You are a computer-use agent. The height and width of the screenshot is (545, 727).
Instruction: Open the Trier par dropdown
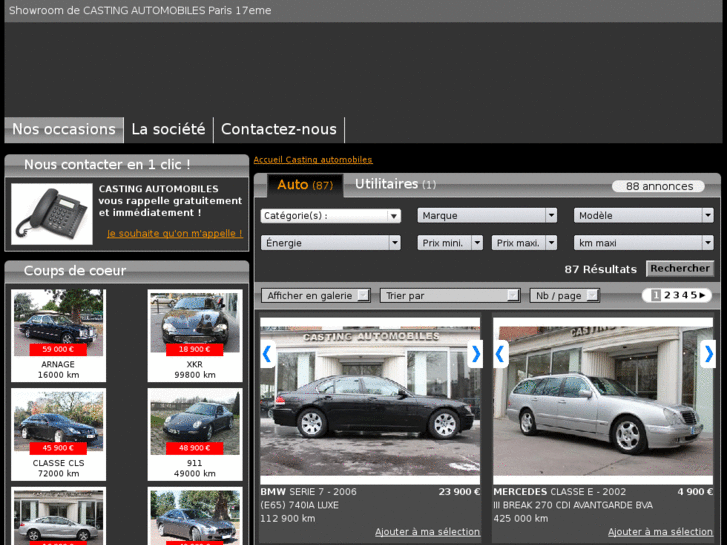coord(450,295)
